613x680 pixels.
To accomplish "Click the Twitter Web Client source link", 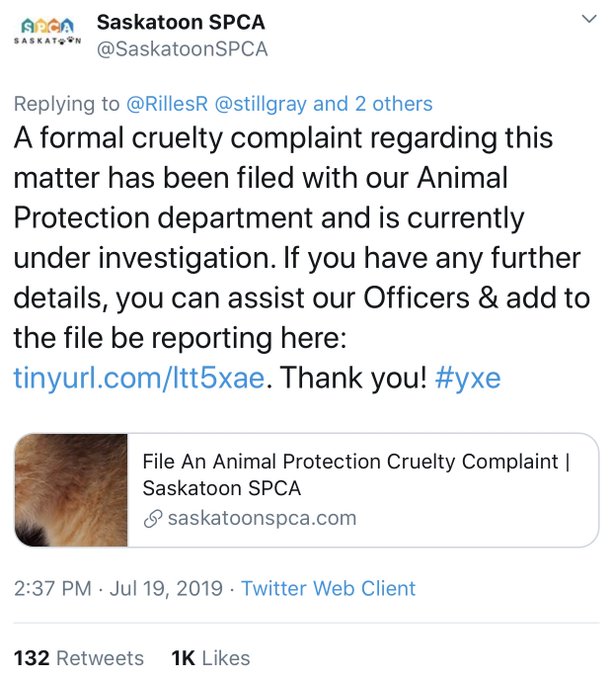I will 328,589.
